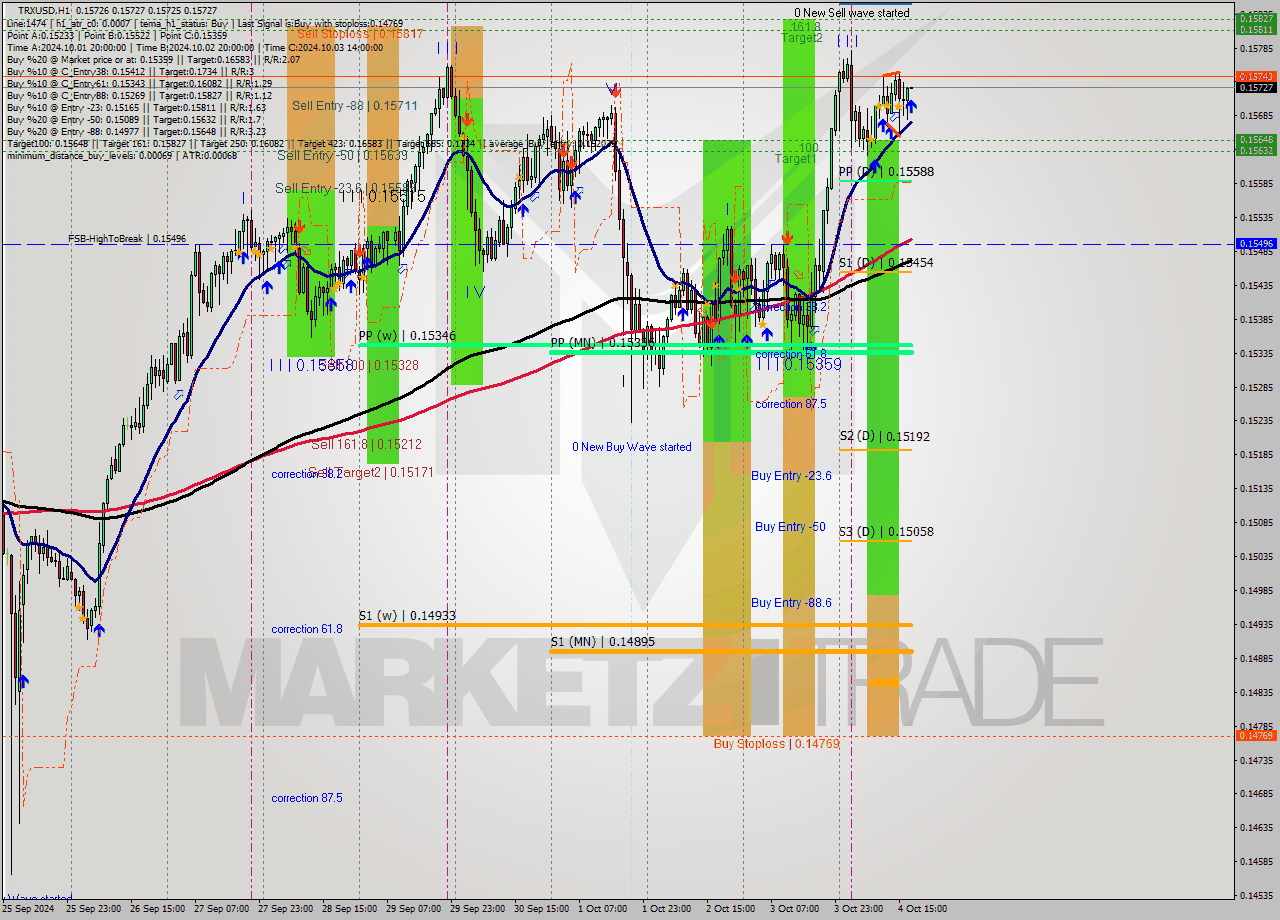Click the '1 Oct 07:00' time axis label
Image resolution: width=1280 pixels, height=920 pixels.
coord(602,909)
